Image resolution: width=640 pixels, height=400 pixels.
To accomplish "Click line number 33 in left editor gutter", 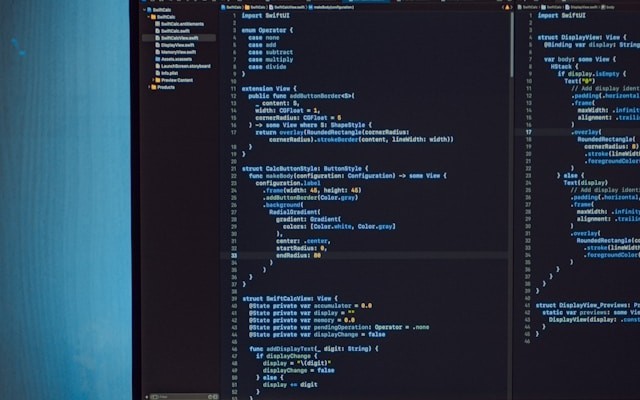I will [x=234, y=256].
